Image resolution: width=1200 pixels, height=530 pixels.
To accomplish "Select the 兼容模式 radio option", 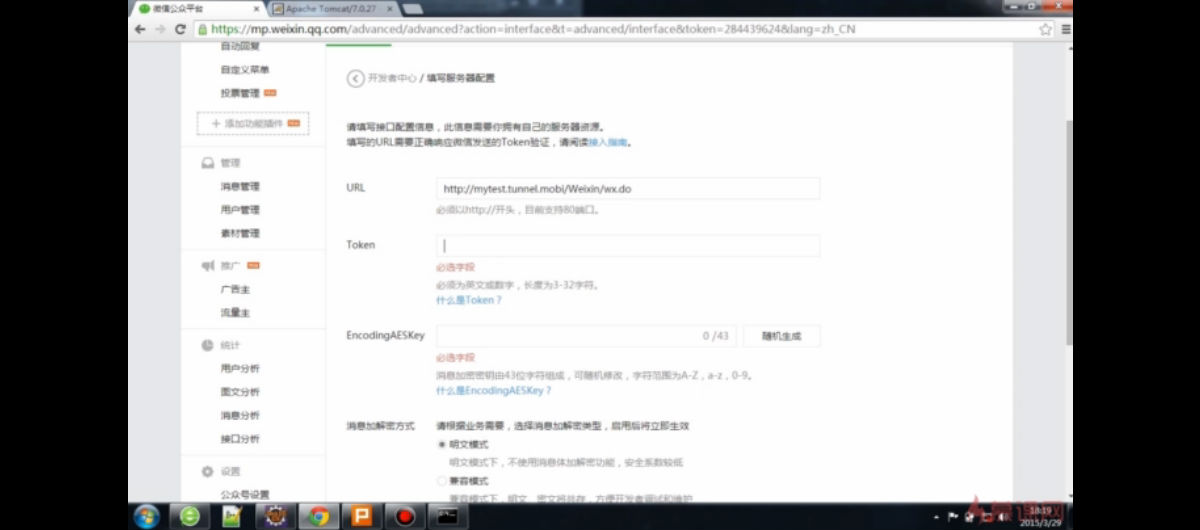I will pyautogui.click(x=442, y=481).
